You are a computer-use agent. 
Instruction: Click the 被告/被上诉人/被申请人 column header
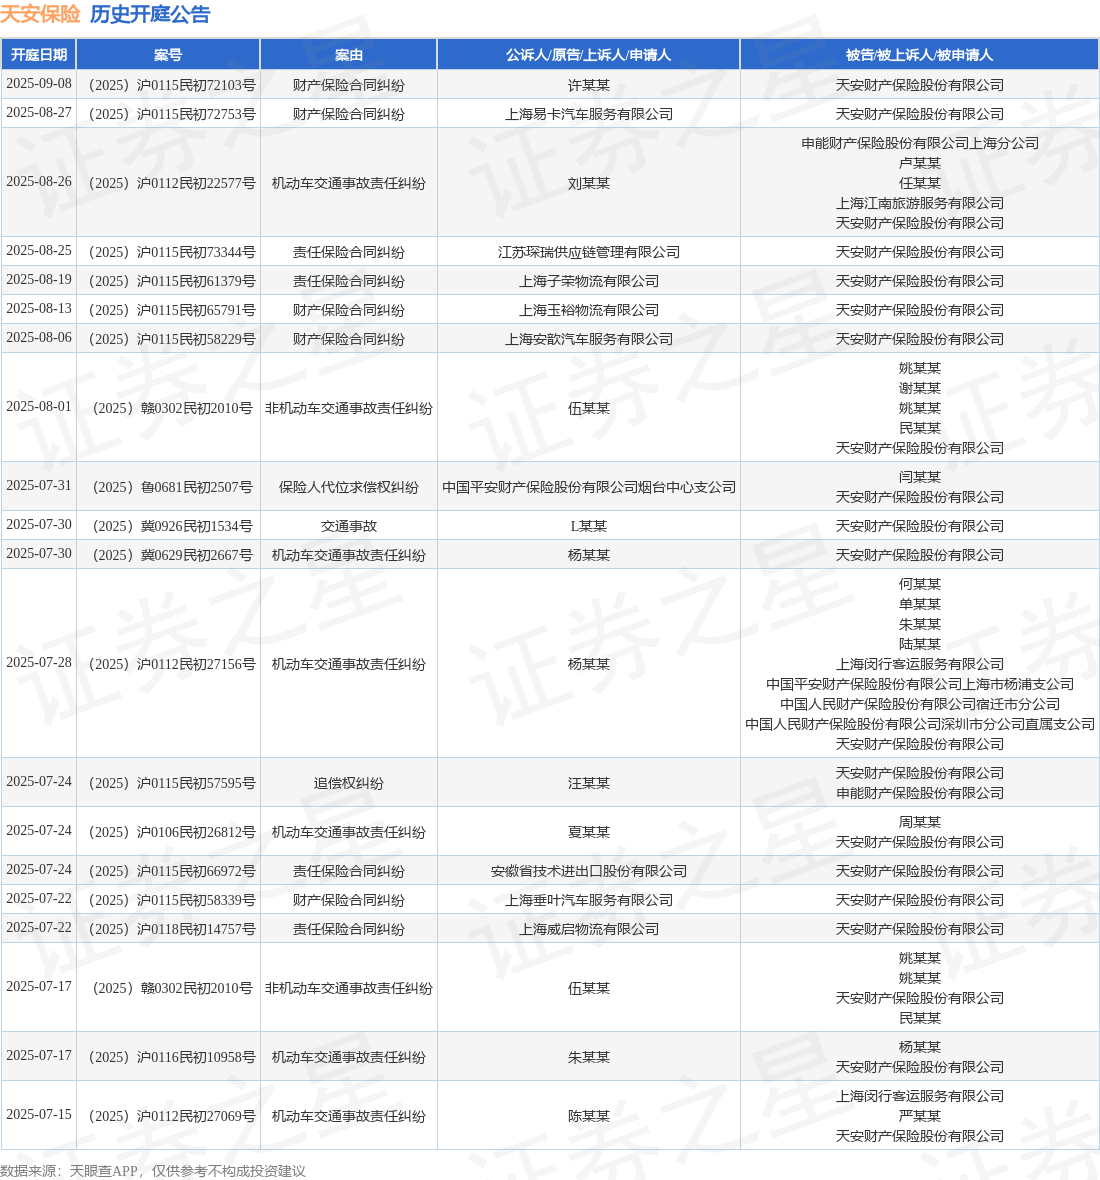(919, 55)
